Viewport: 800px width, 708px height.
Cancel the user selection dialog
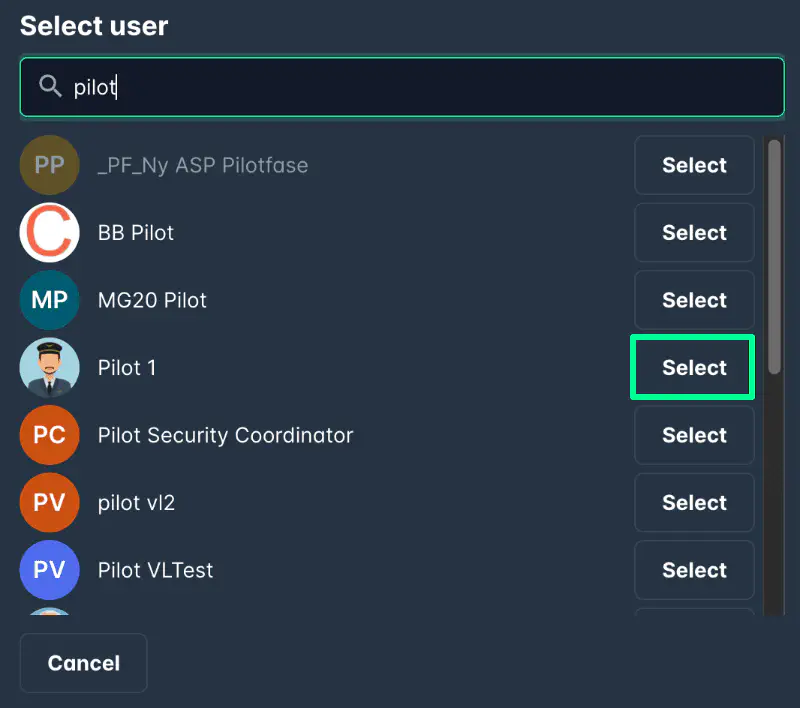click(83, 662)
